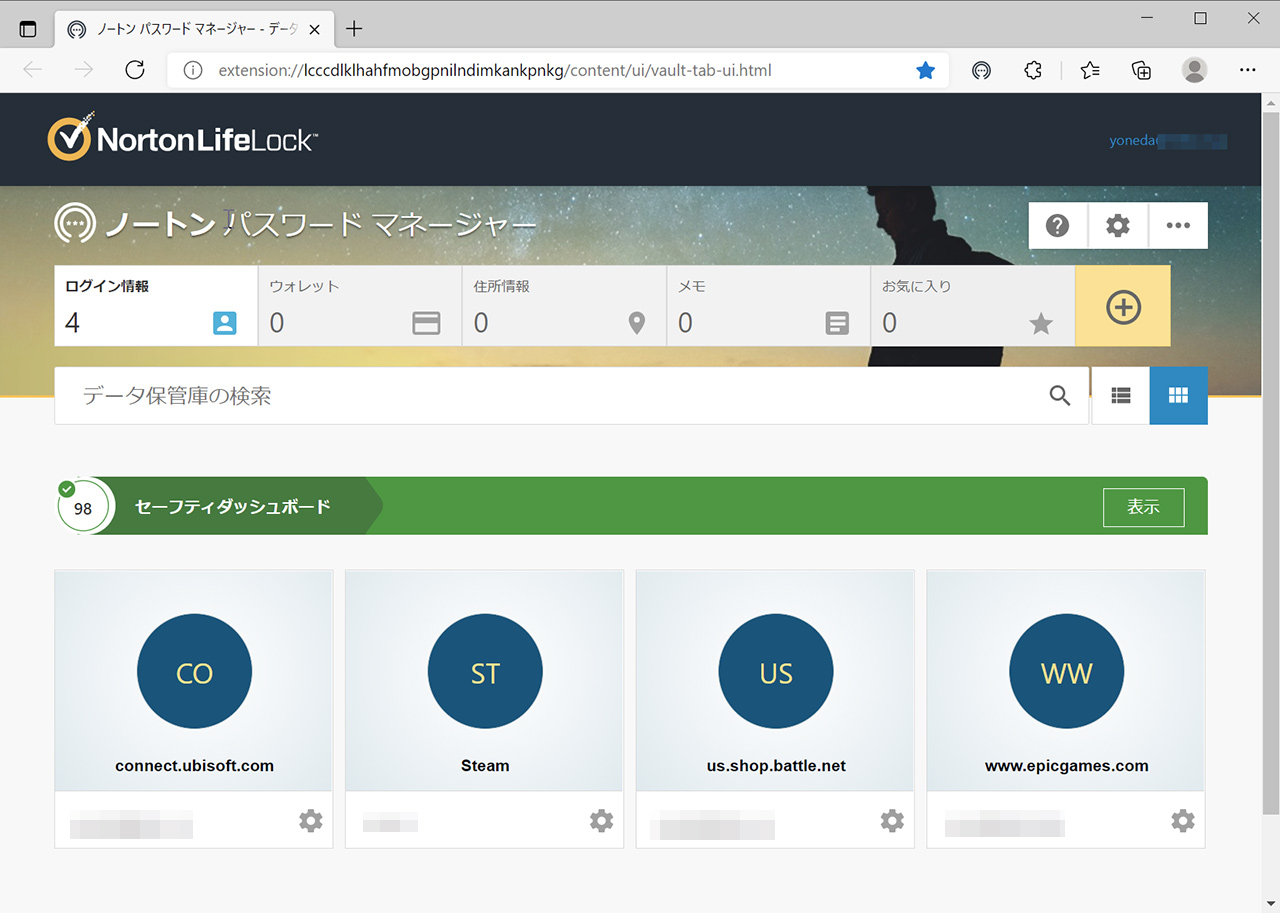Open settings gear for www.epicgames.com card
Screen dimensions: 1280x913
pyautogui.click(x=1183, y=821)
